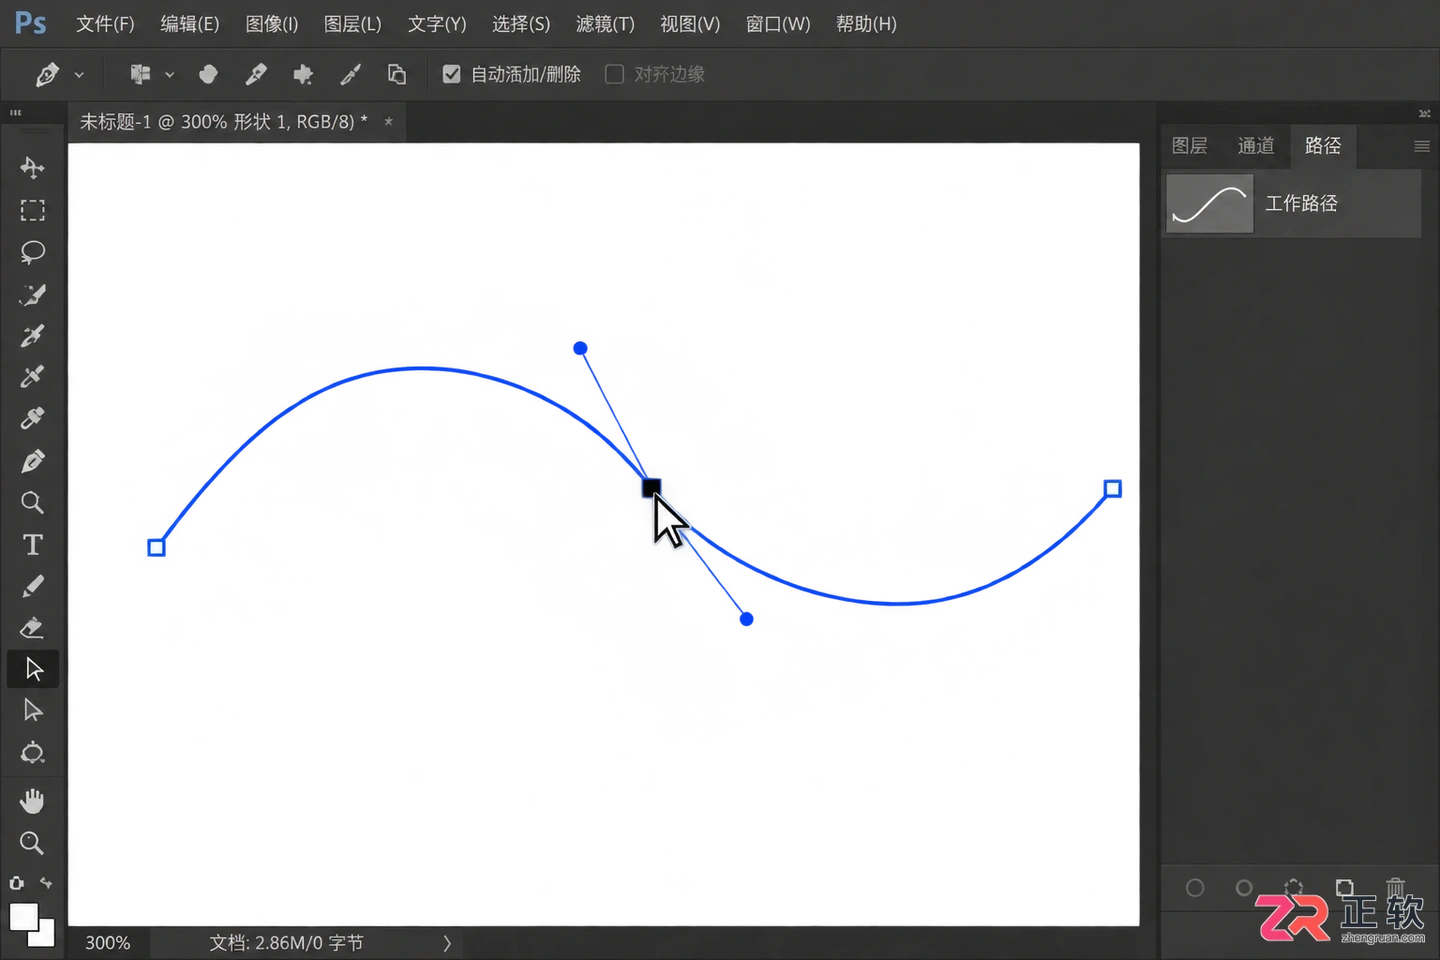The width and height of the screenshot is (1440, 960).
Task: Open the 图像(I) menu
Action: click(272, 24)
